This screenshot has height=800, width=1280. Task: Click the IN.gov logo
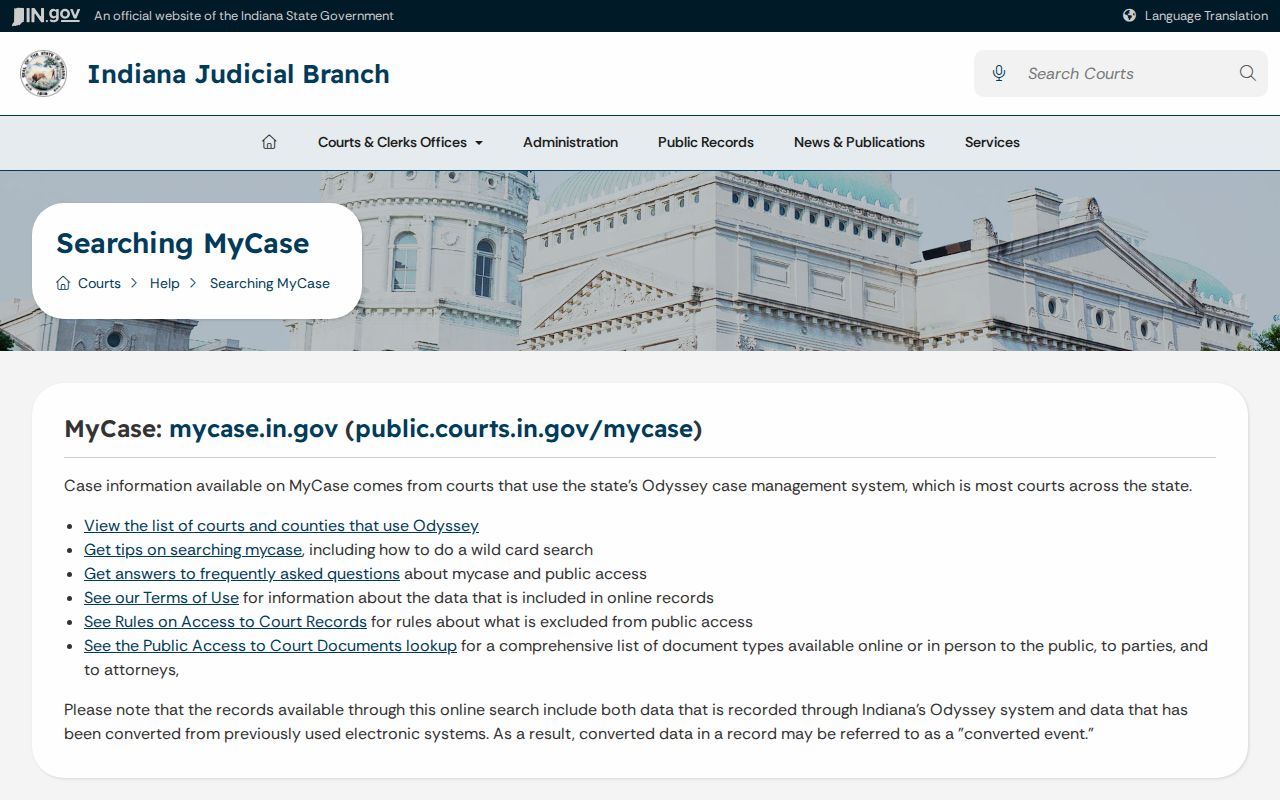pyautogui.click(x=46, y=15)
